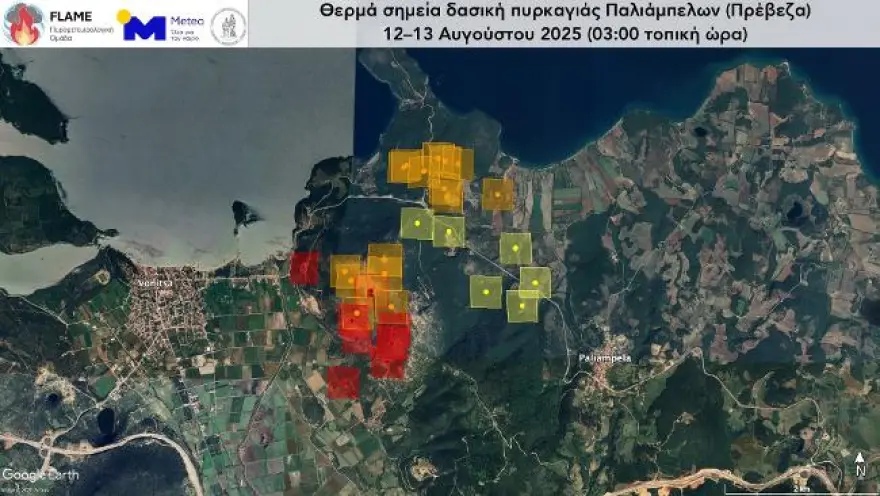Click the FLAME fire logo icon

23,24
